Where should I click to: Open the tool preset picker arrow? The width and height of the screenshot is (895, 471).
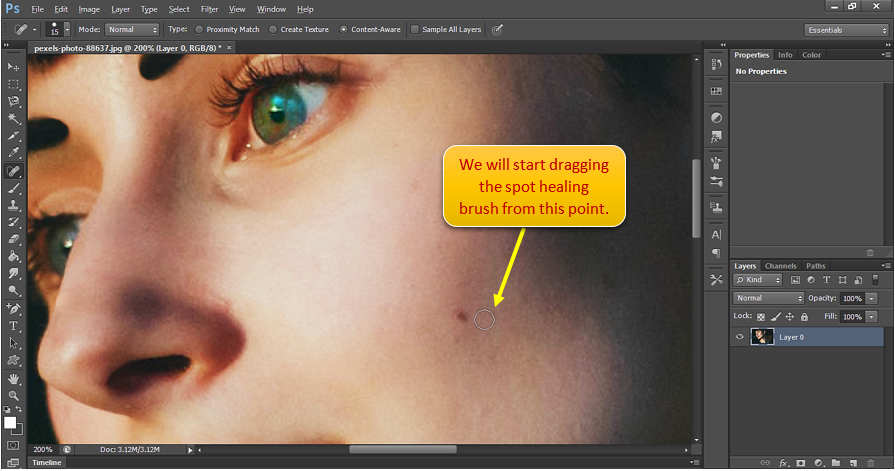[x=34, y=30]
